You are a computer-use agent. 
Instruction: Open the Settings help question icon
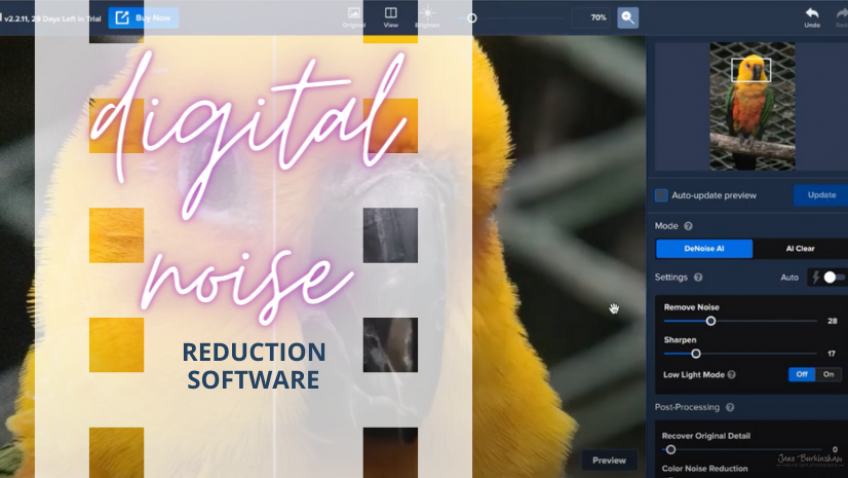pyautogui.click(x=698, y=277)
